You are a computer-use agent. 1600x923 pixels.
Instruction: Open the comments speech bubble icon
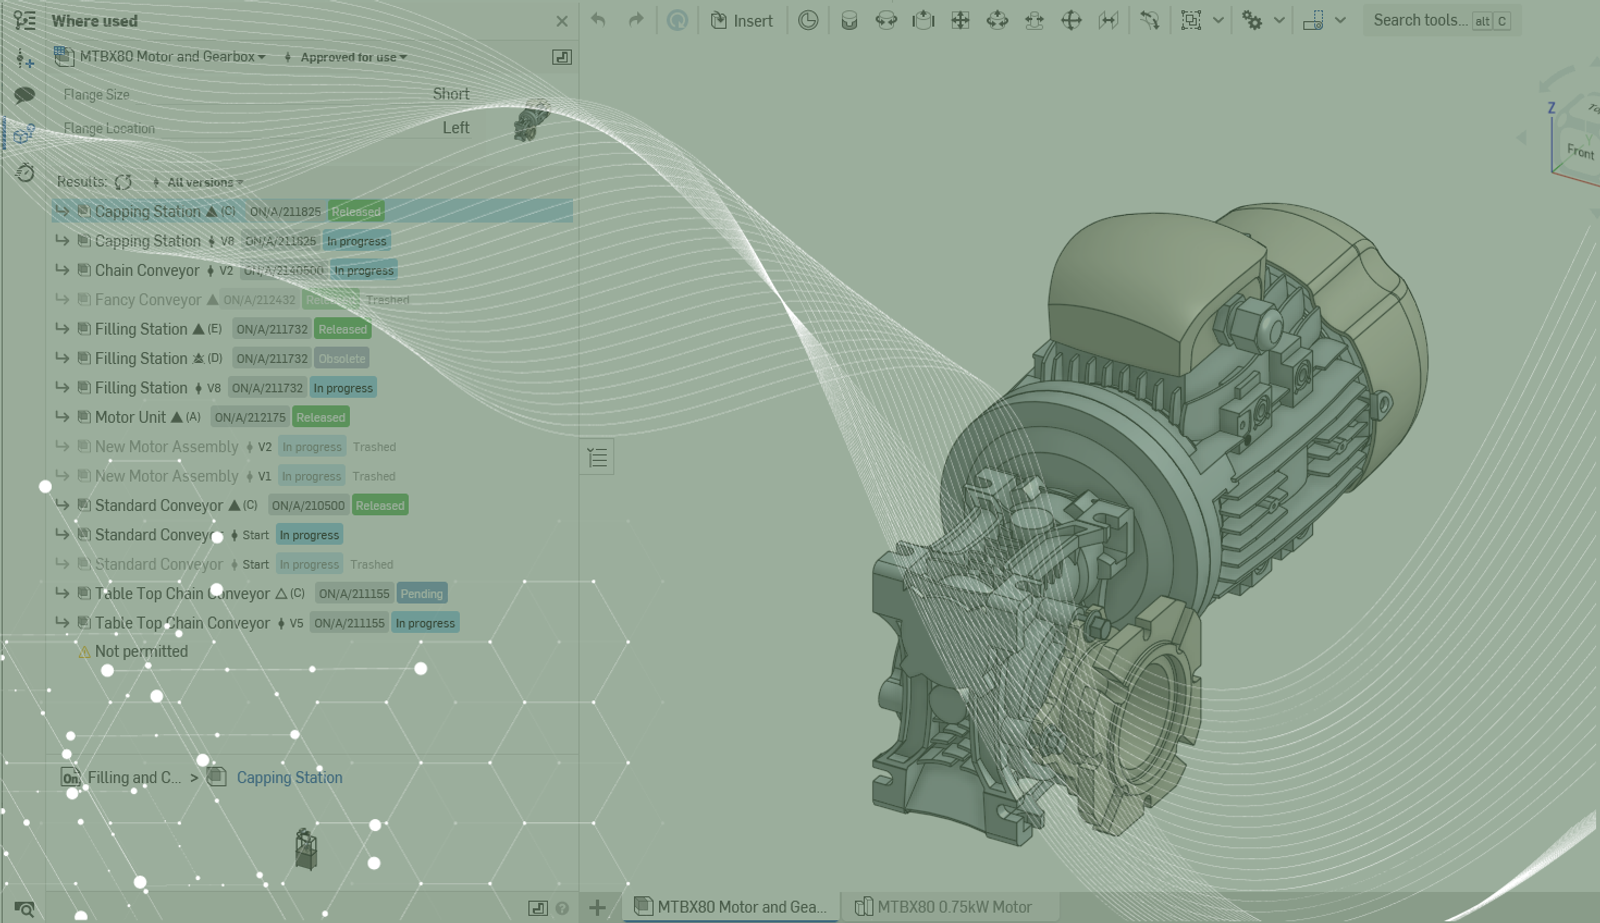pos(24,95)
